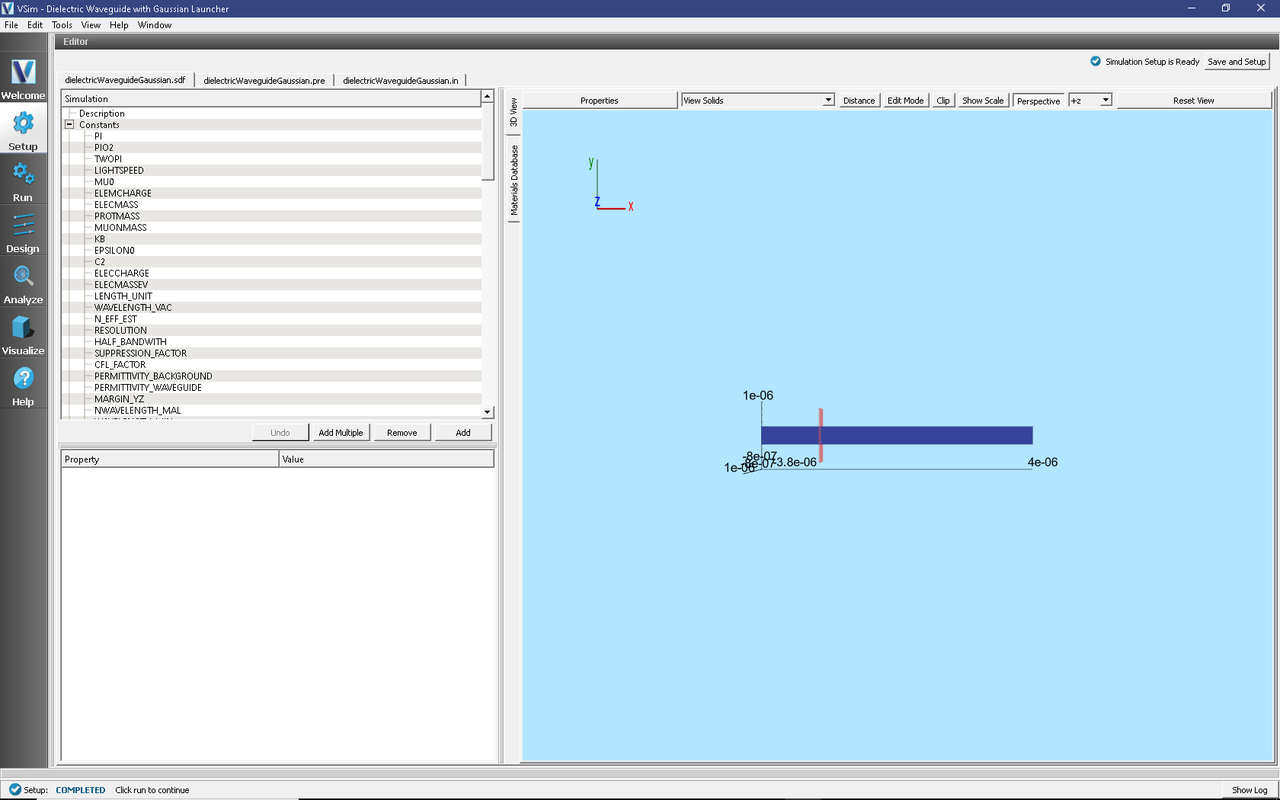The height and width of the screenshot is (800, 1280).
Task: Switch to dielectricWaveguideGaussian.in tab
Action: click(x=401, y=80)
